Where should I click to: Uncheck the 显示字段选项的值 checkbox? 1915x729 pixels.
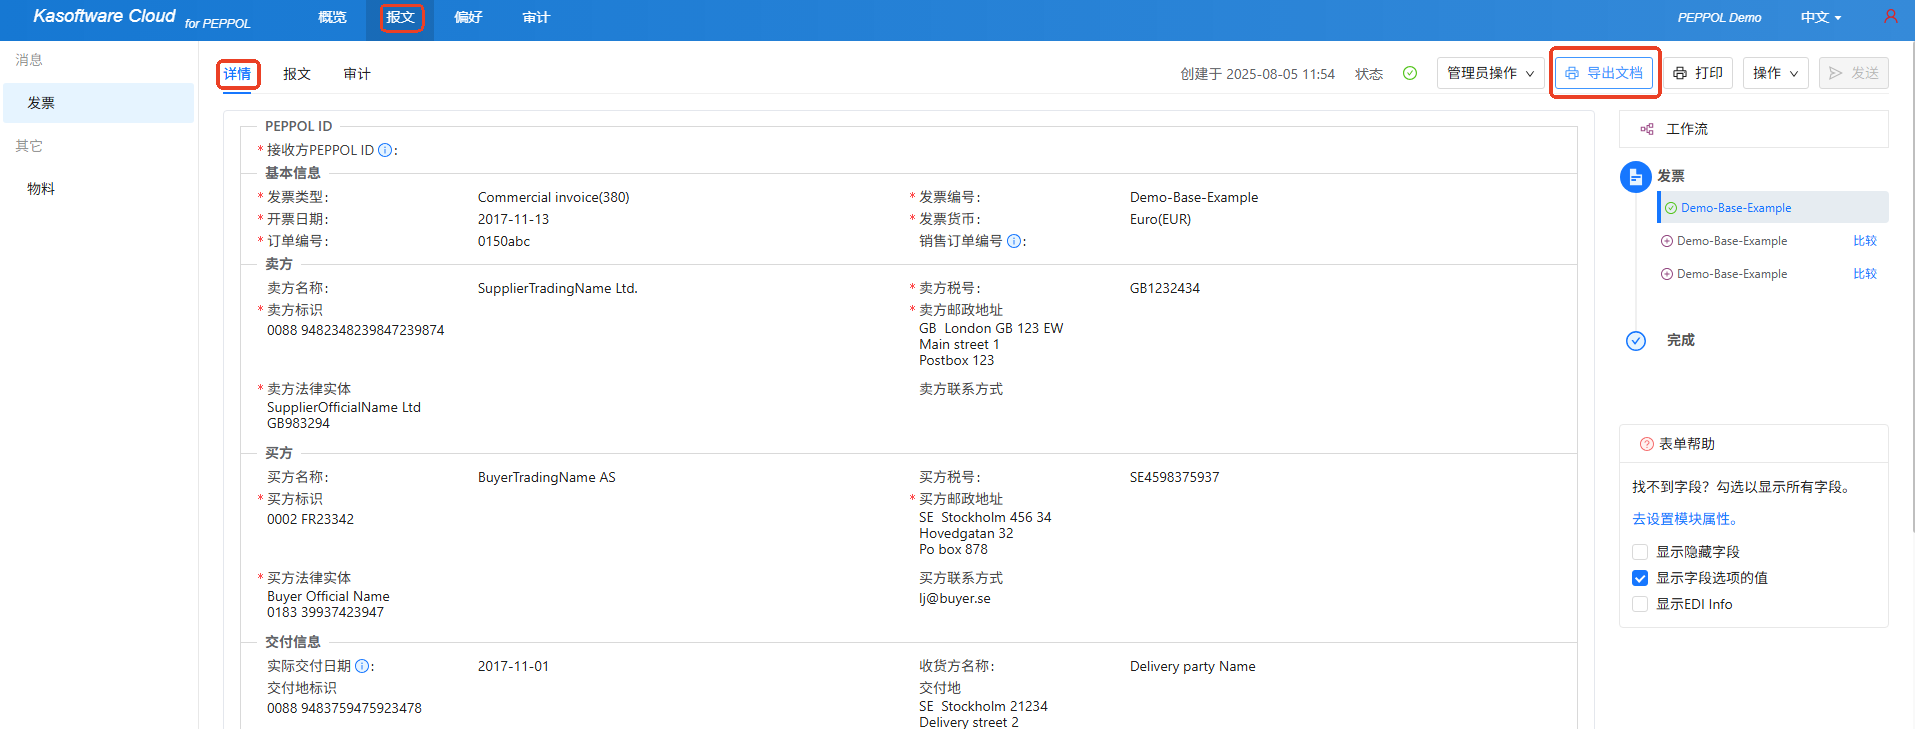coord(1640,578)
